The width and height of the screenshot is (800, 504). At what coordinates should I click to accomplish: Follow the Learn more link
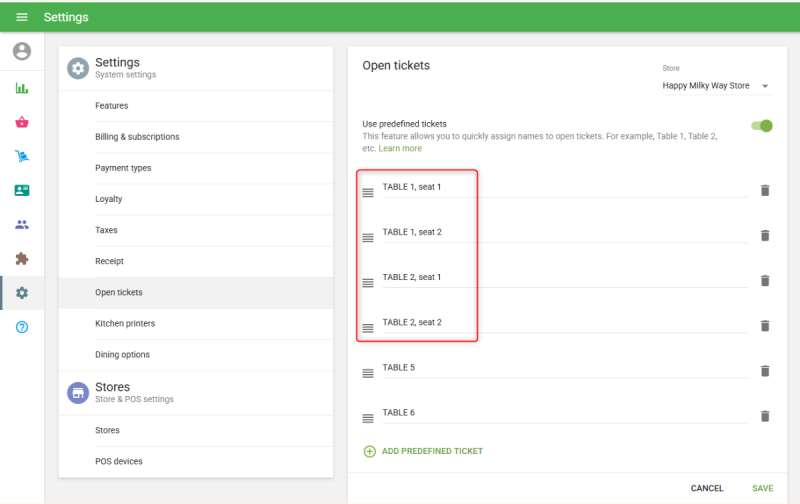(x=400, y=148)
